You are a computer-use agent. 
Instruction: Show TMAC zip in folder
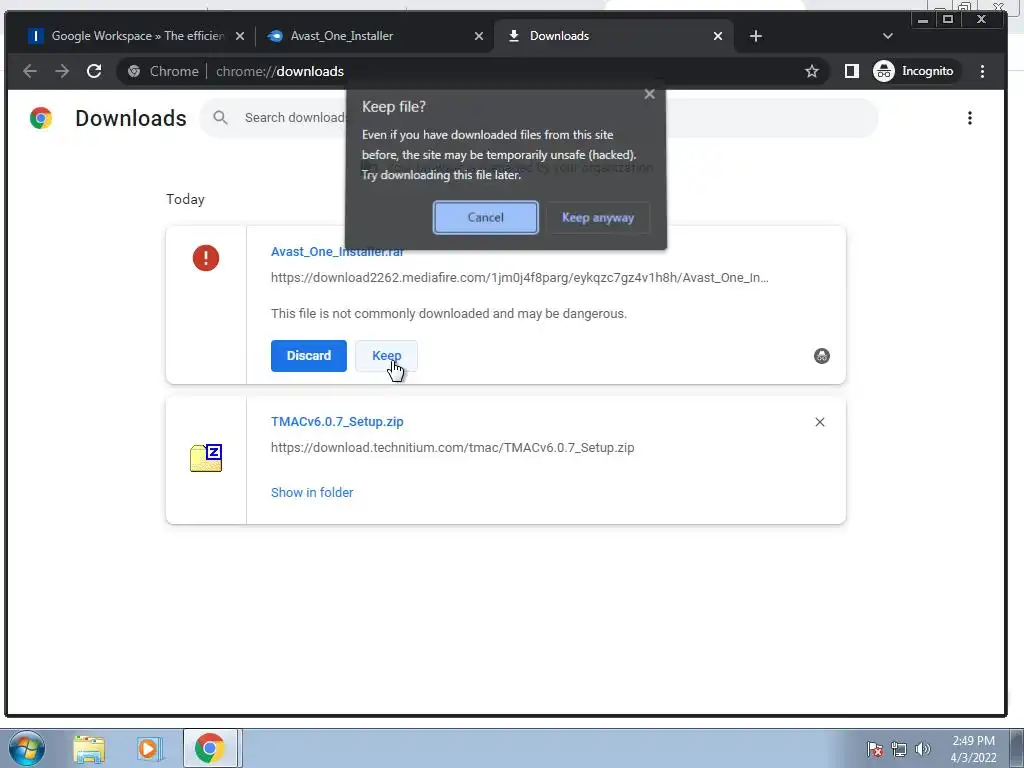click(312, 492)
